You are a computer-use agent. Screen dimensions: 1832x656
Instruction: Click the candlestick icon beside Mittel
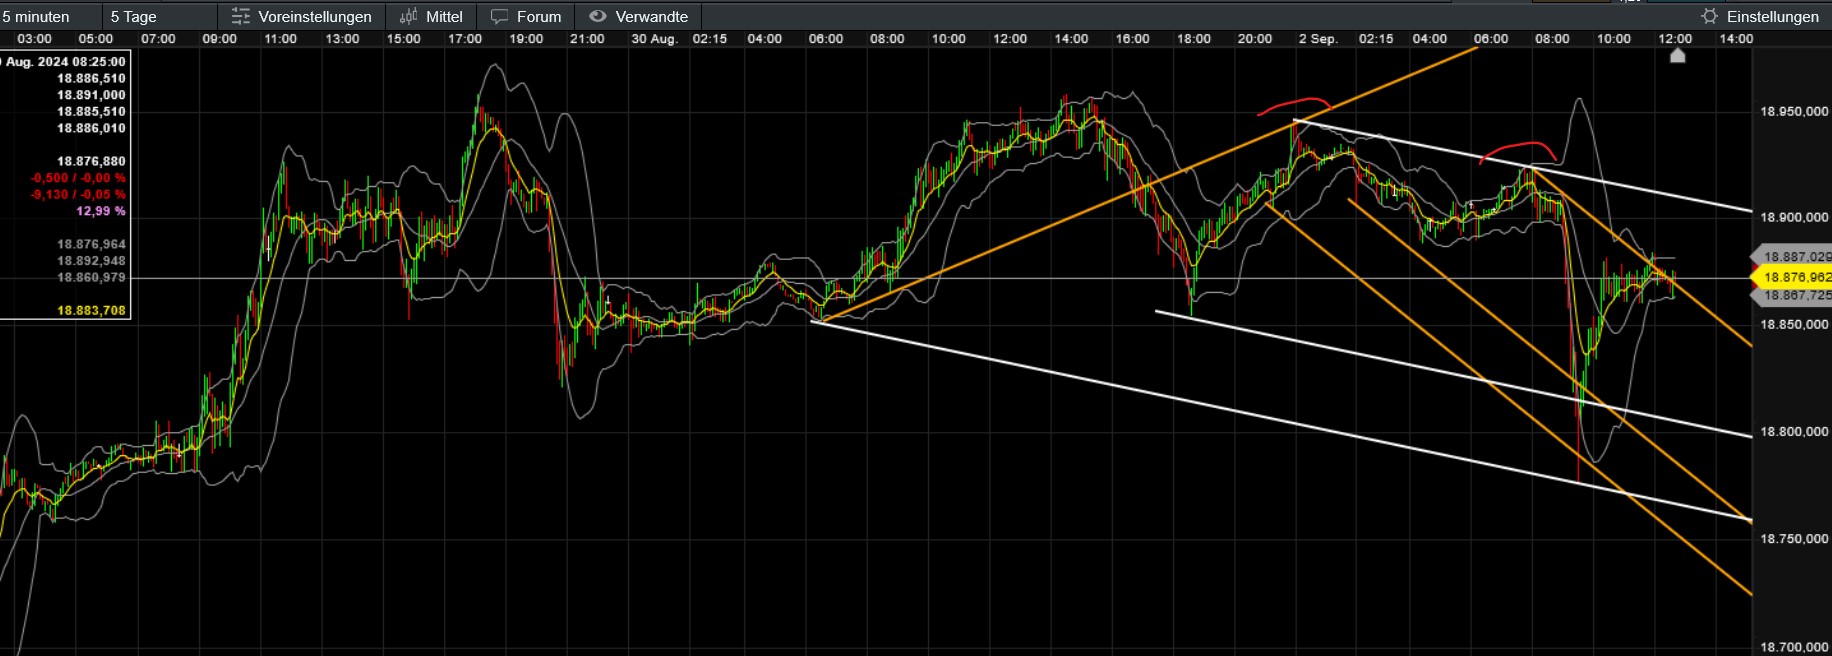[x=408, y=17]
